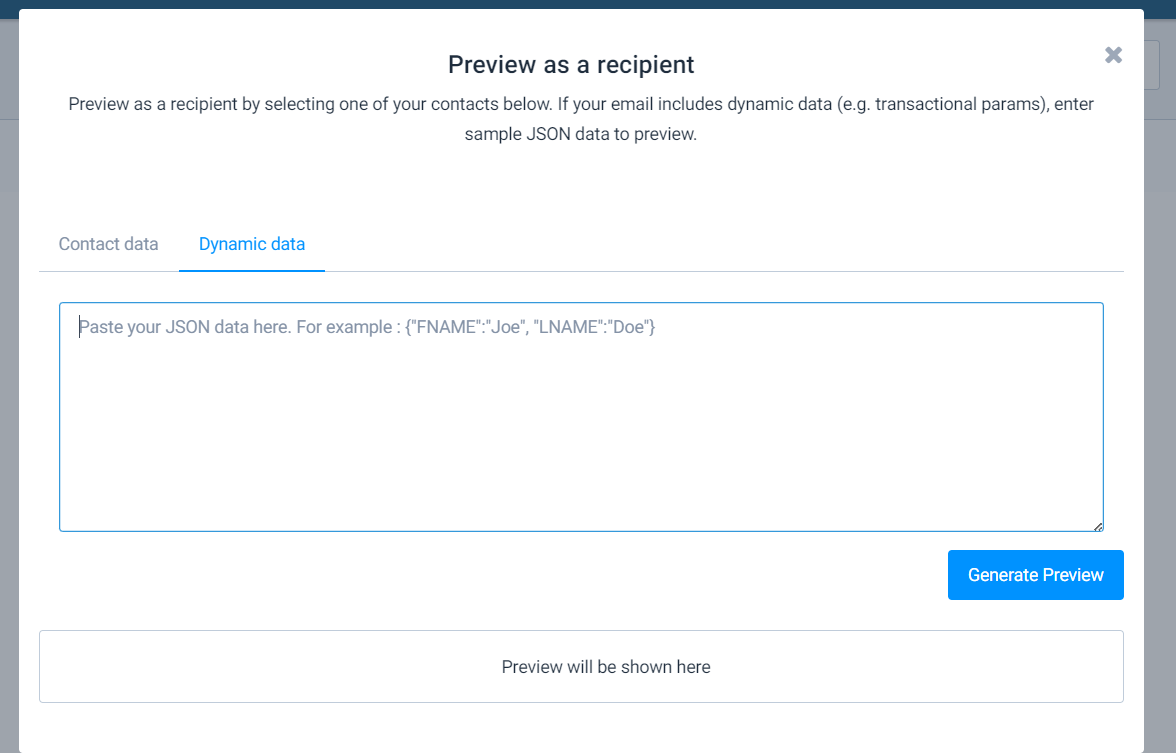1176x753 pixels.
Task: Click the dark header bar above dialog
Action: click(588, 4)
